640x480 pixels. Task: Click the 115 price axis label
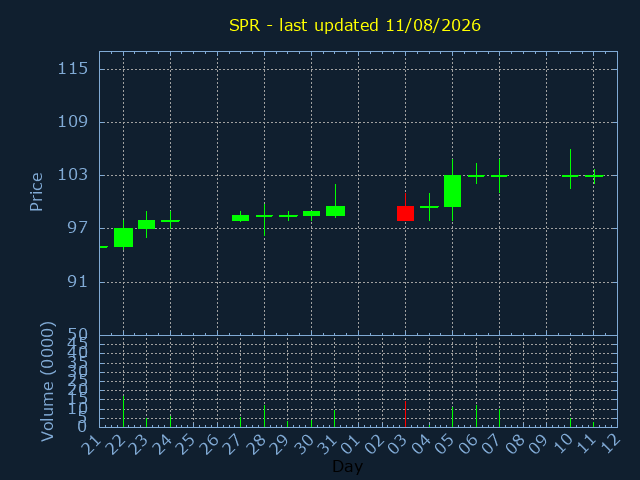[x=73, y=69]
